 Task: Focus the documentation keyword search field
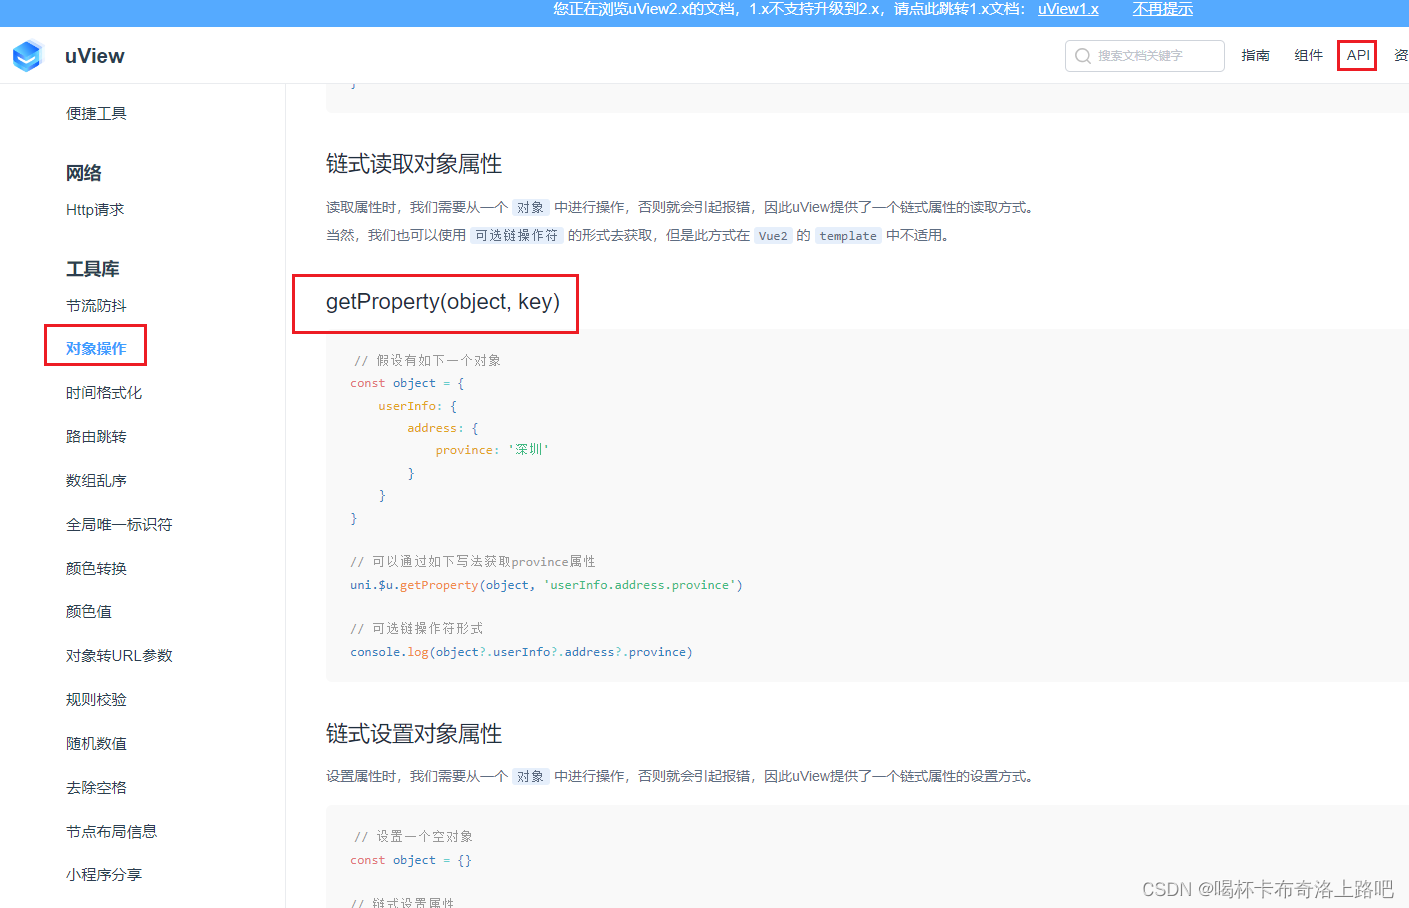(x=1145, y=56)
